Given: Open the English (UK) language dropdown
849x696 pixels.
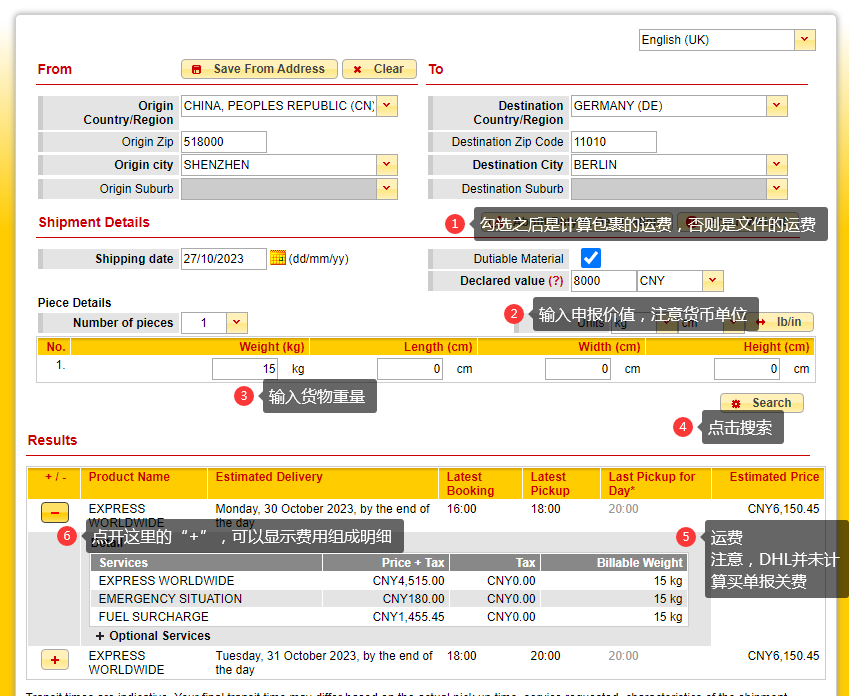Looking at the screenshot, I should tap(805, 40).
